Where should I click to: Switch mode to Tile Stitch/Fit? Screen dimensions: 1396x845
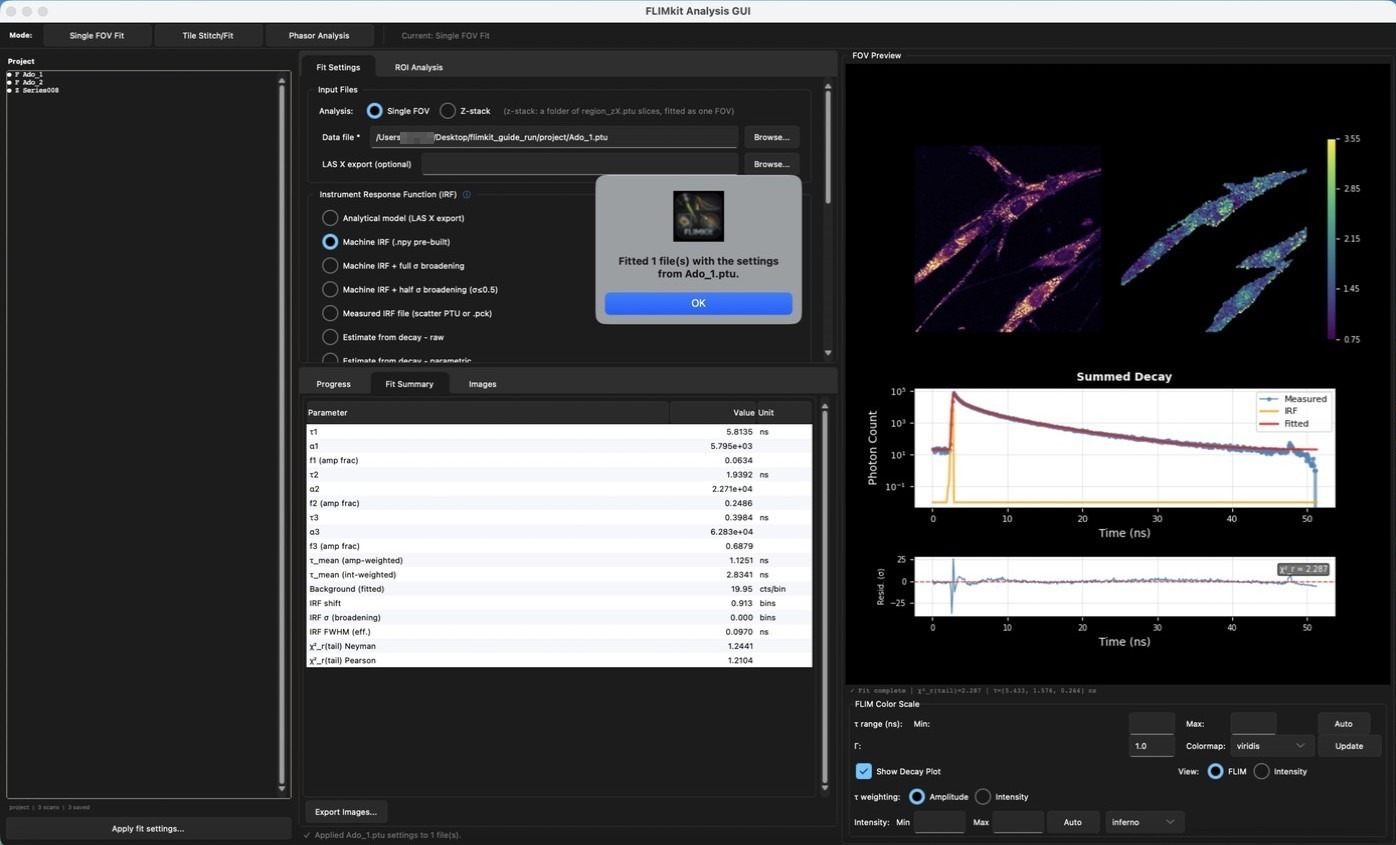click(208, 36)
